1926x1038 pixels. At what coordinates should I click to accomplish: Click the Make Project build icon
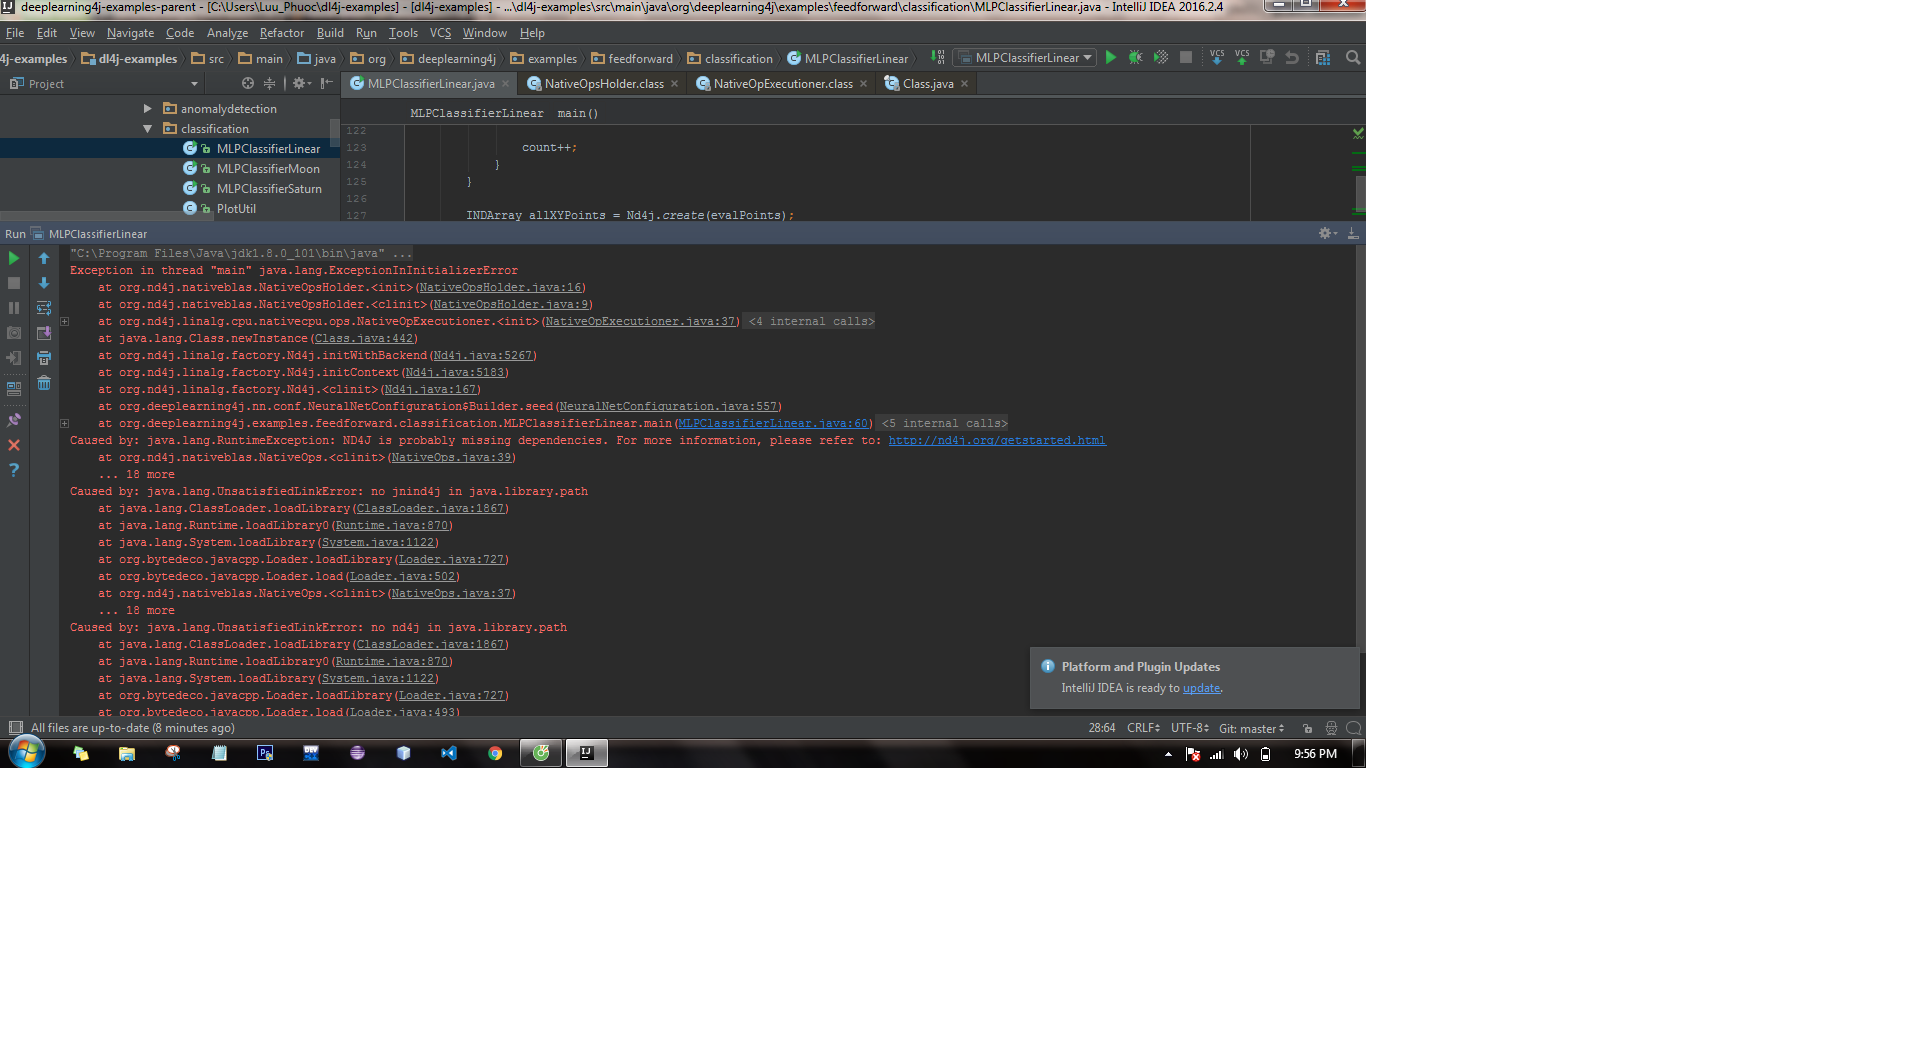(x=937, y=58)
